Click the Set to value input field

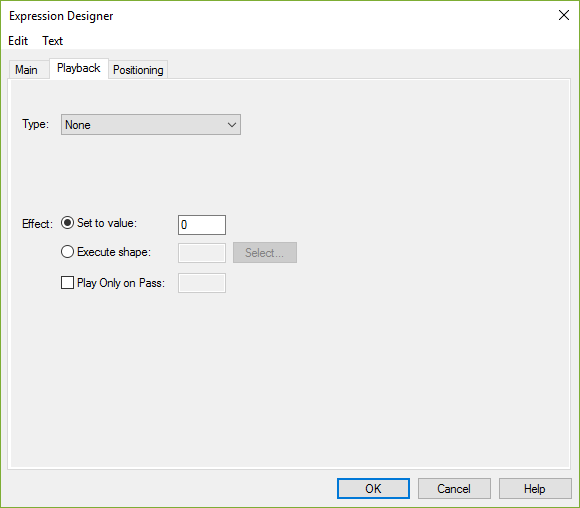[202, 225]
